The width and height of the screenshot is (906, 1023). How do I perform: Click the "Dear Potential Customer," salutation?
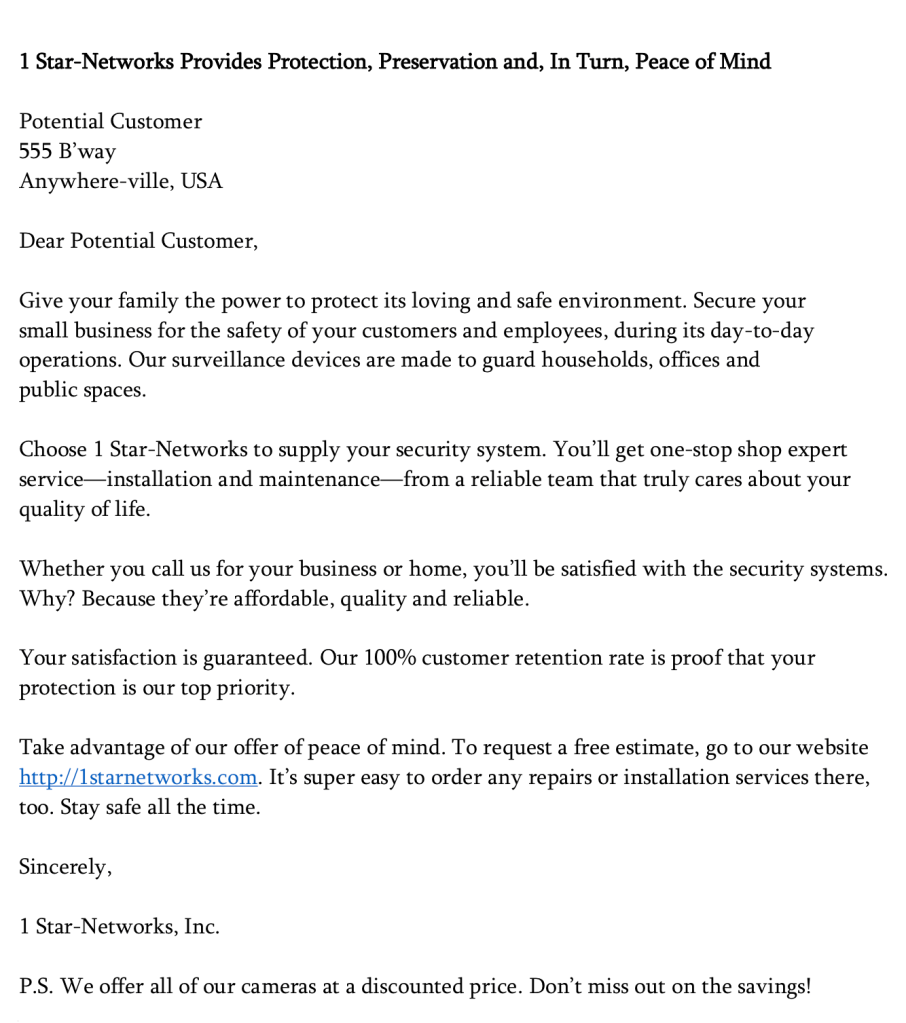[x=138, y=241]
